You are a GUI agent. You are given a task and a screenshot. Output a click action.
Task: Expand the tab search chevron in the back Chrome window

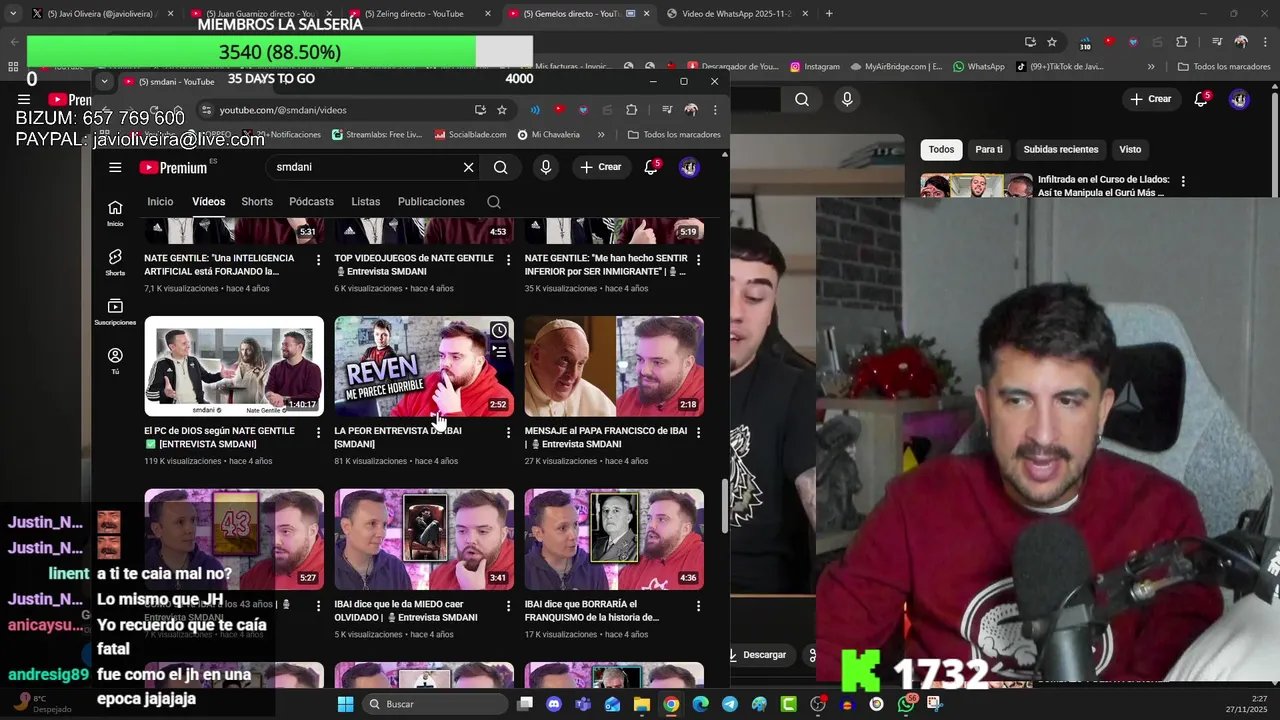click(x=13, y=13)
